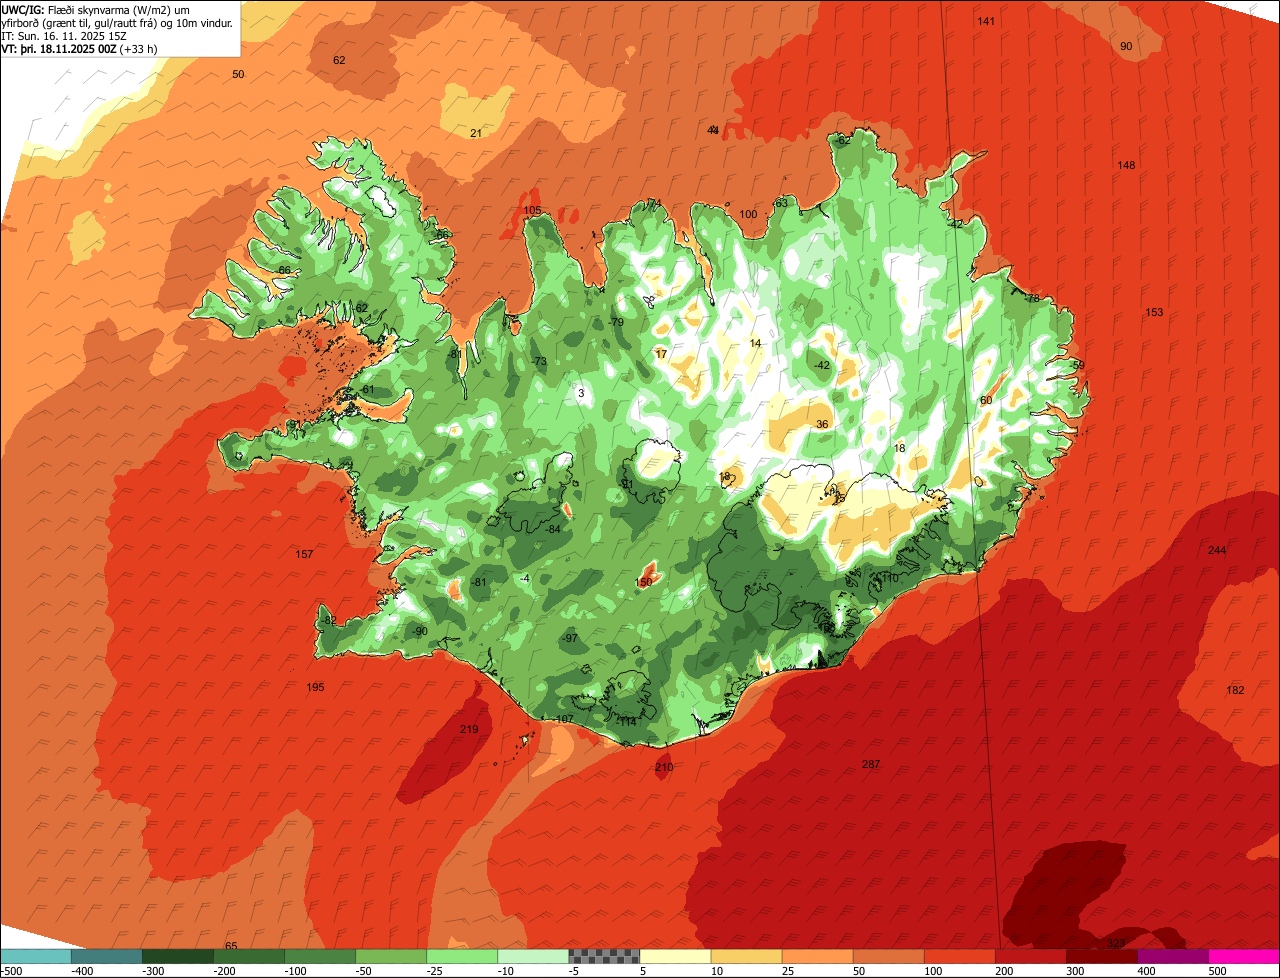Click the 195 flux value on the map

point(315,687)
